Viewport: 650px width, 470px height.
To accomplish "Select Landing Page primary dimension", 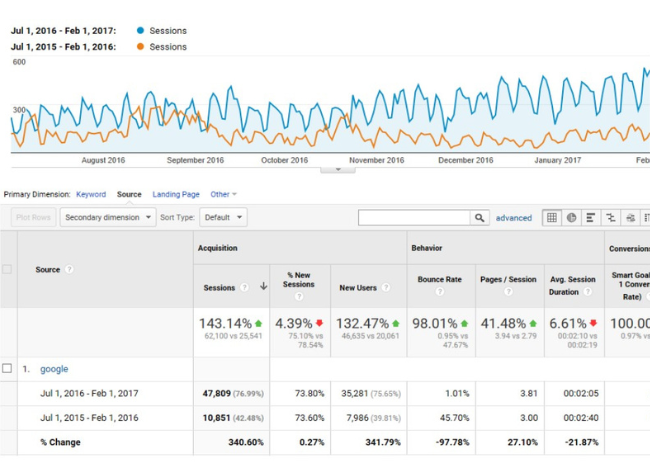I will point(176,194).
